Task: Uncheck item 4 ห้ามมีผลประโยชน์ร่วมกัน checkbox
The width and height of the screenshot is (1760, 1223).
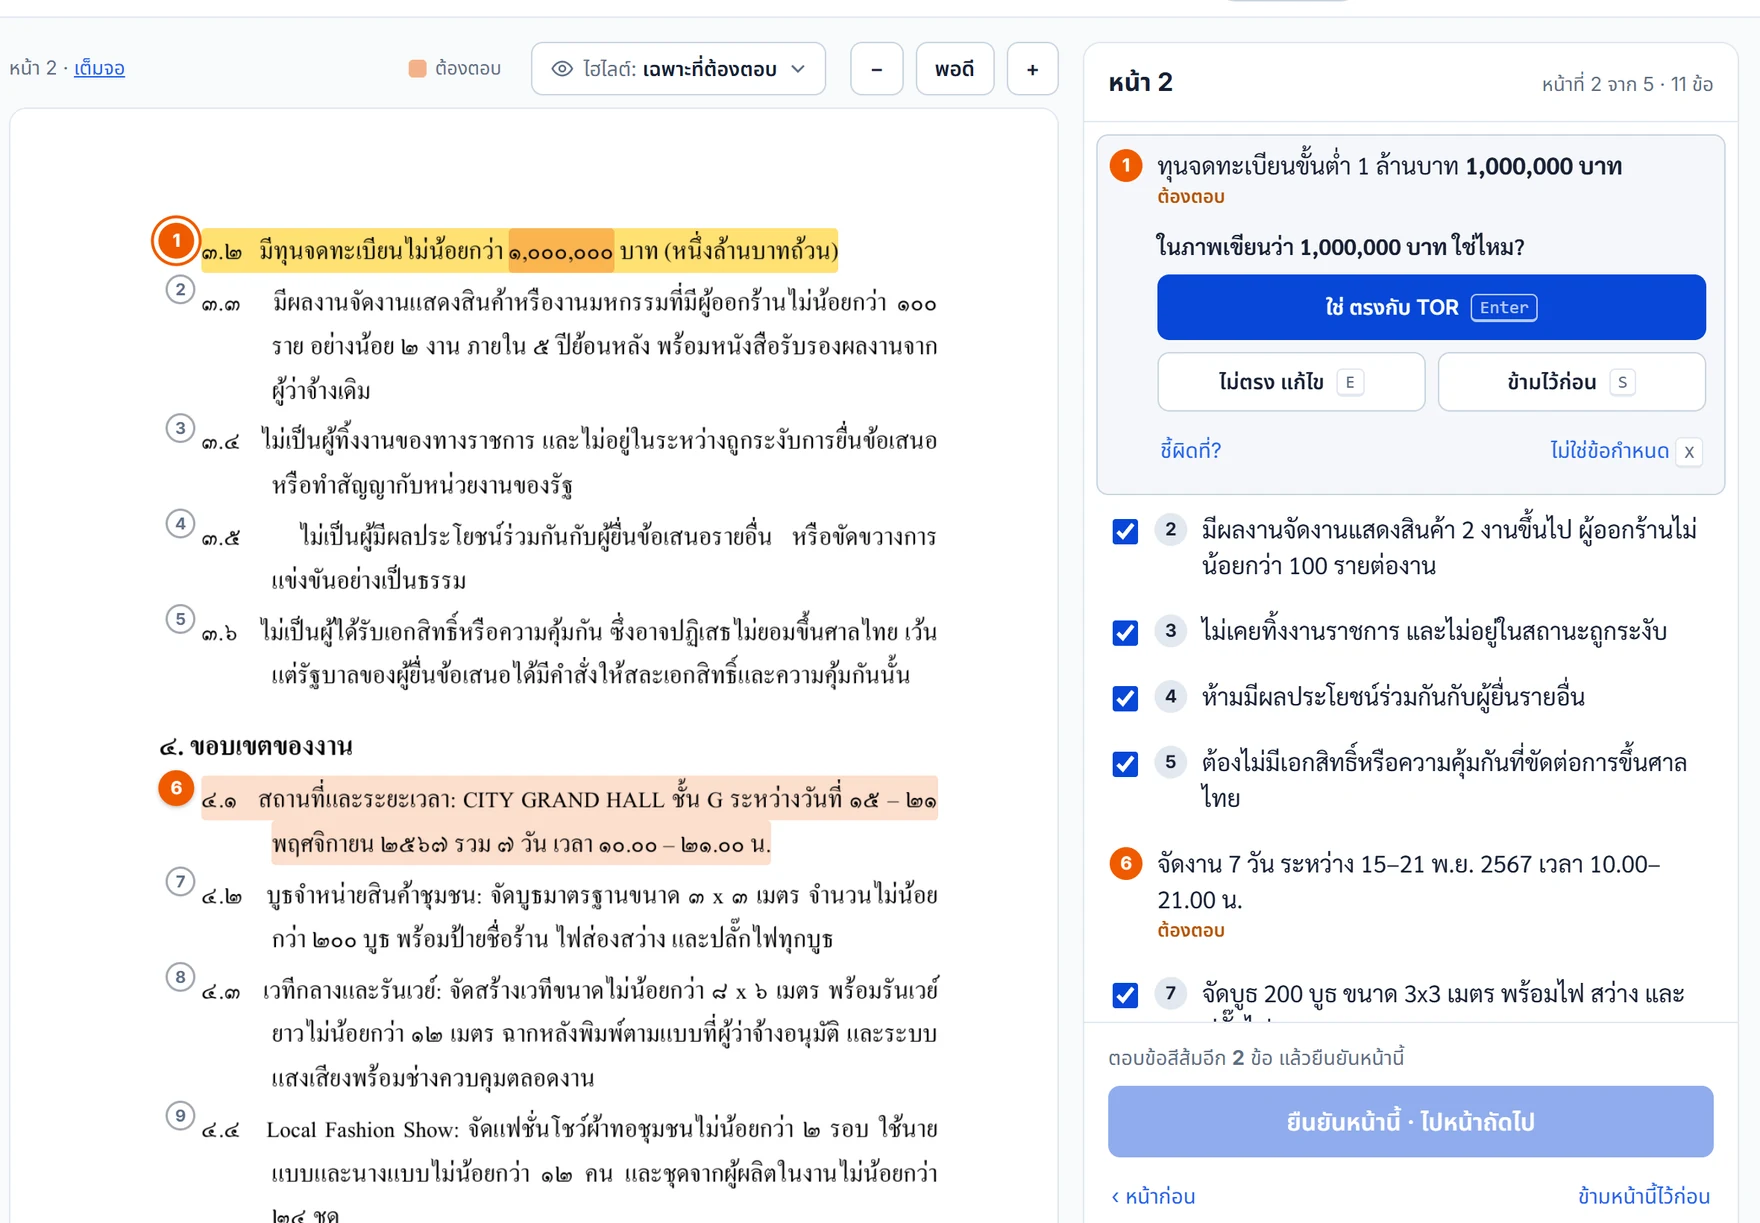Action: point(1125,698)
